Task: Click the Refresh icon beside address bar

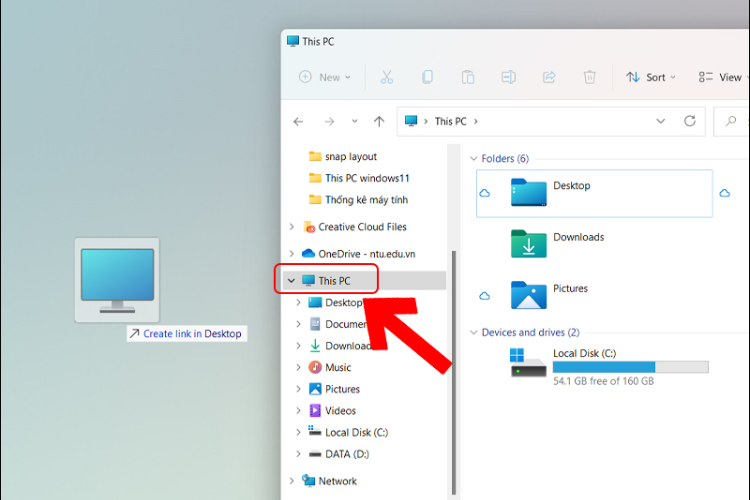Action: (x=689, y=121)
